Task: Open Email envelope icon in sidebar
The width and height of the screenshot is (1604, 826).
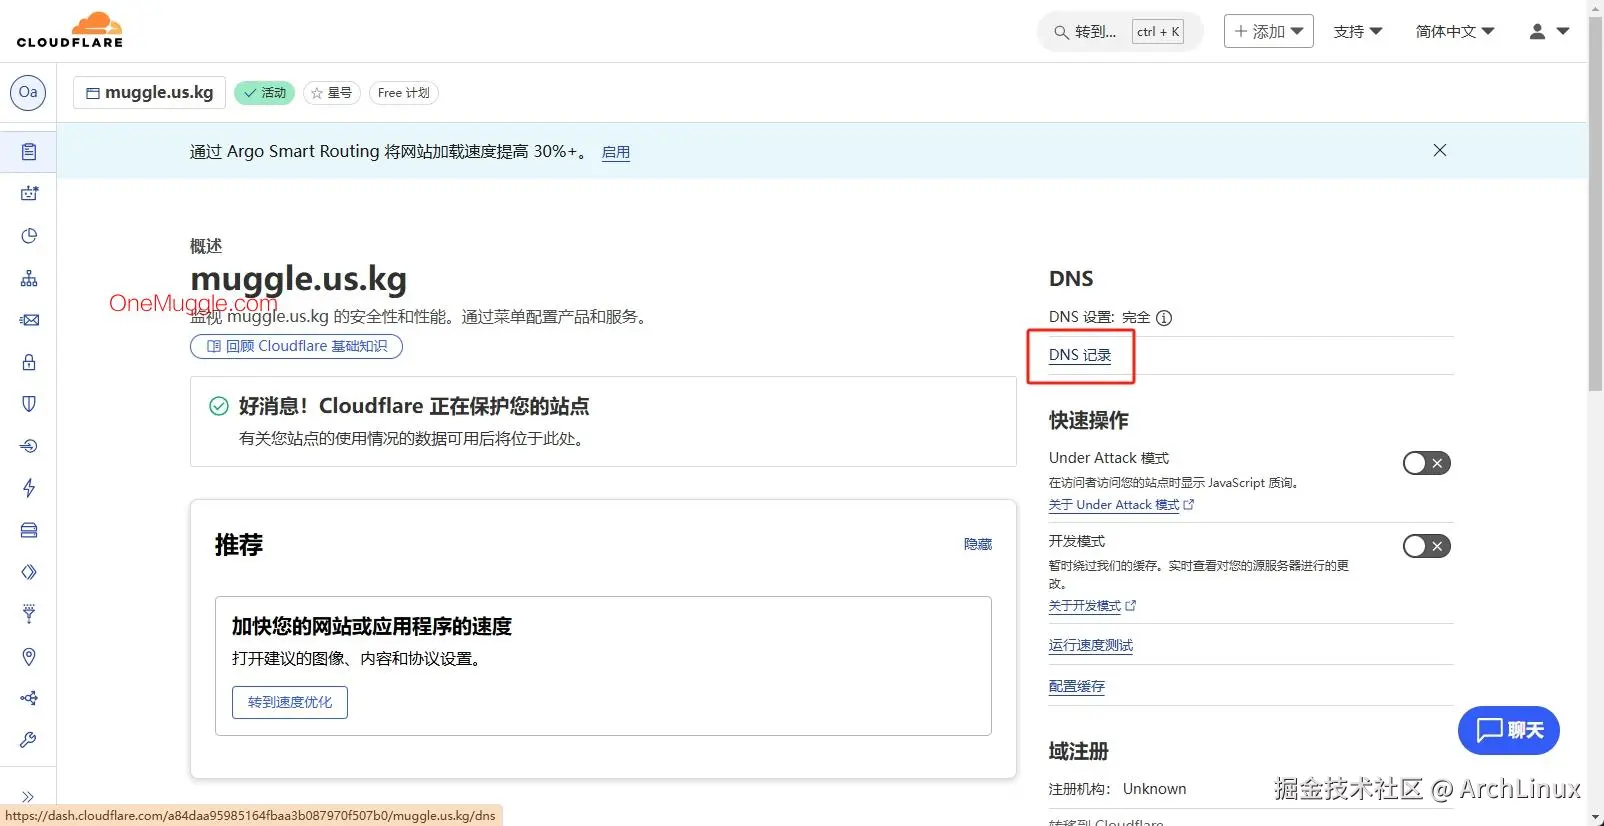Action: tap(29, 320)
